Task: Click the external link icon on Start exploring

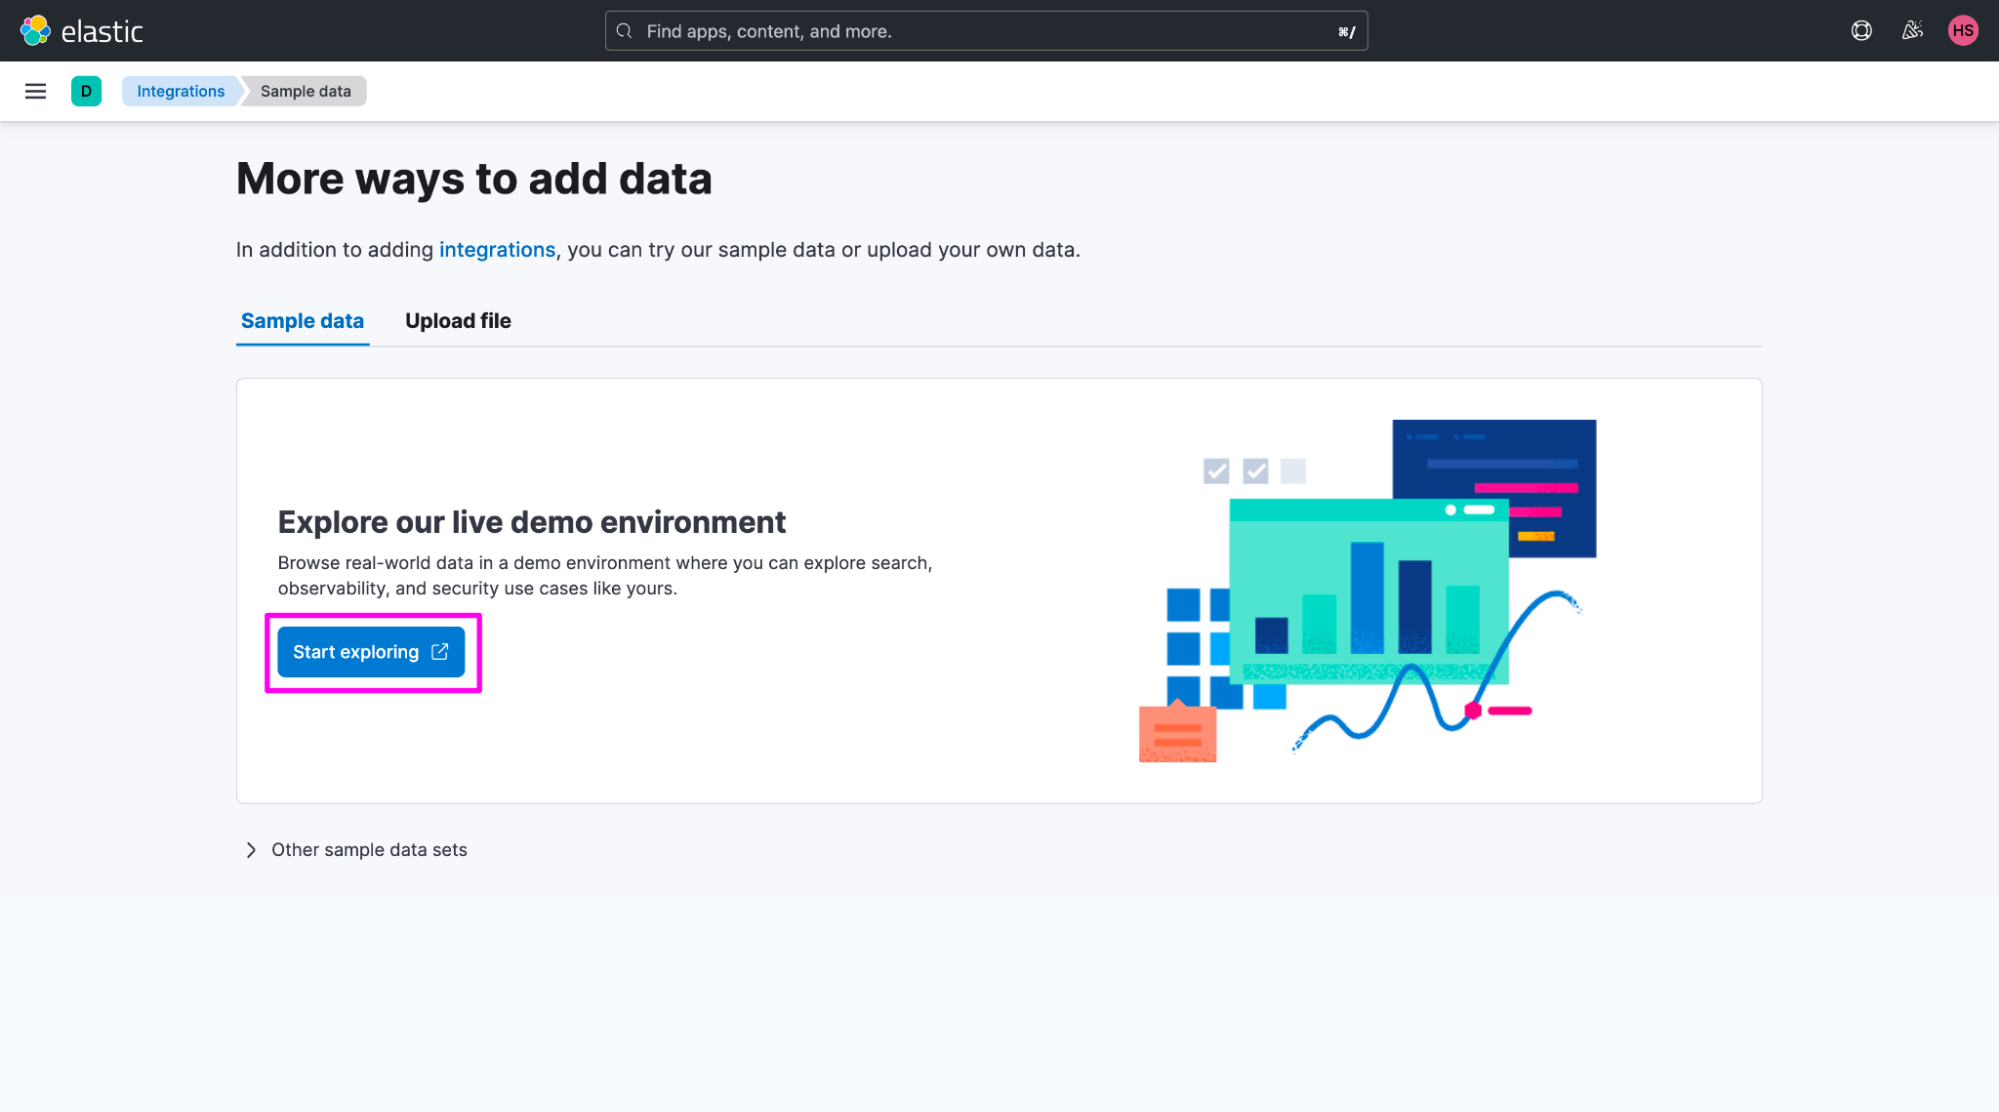Action: [441, 652]
